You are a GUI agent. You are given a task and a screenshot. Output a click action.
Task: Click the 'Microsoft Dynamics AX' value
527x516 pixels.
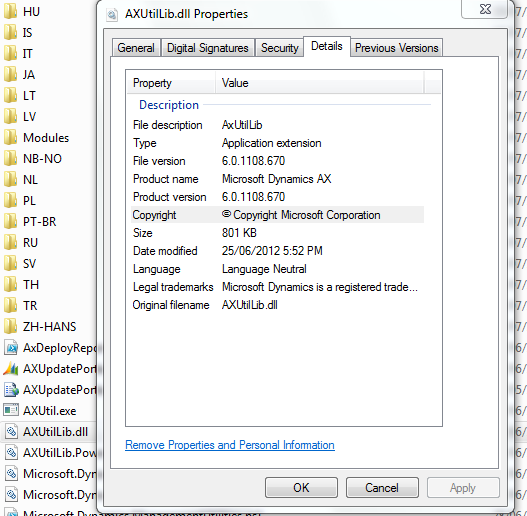tap(277, 179)
